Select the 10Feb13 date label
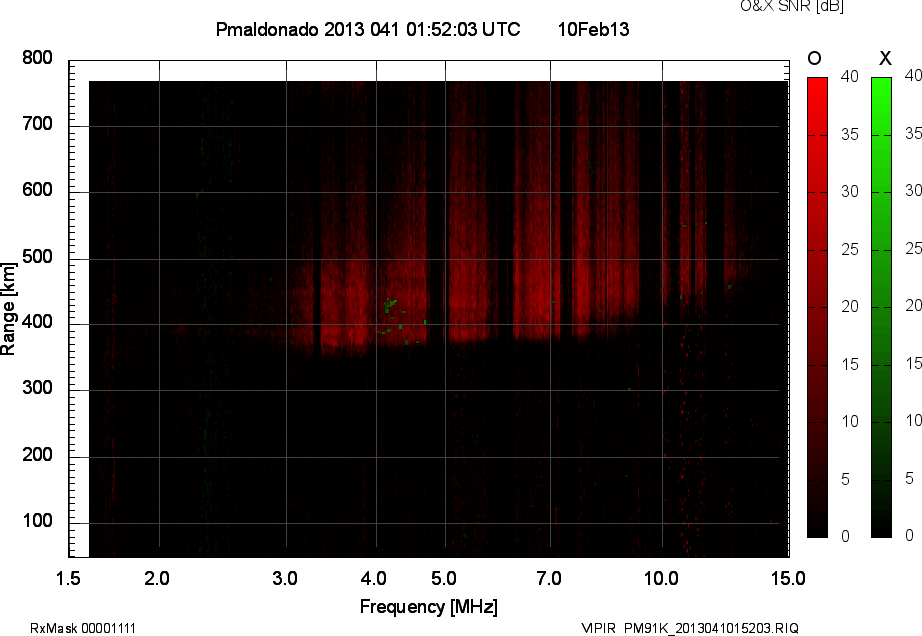Image resolution: width=922 pixels, height=636 pixels. [x=593, y=30]
